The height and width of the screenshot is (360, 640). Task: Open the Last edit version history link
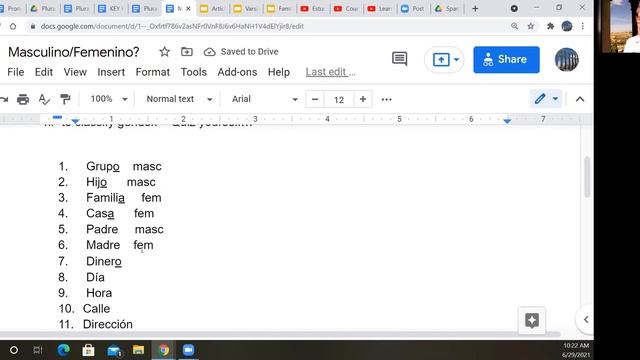coord(330,72)
